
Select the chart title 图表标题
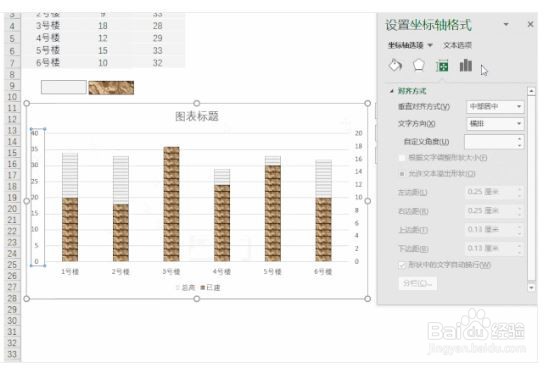click(x=197, y=116)
